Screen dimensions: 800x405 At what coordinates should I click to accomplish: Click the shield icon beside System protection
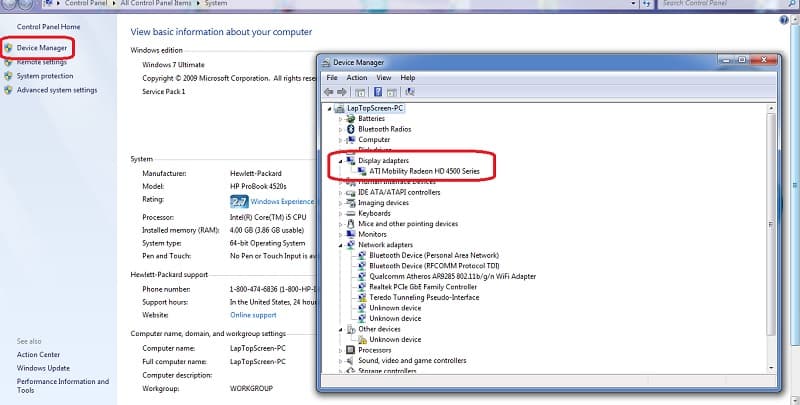pos(8,76)
